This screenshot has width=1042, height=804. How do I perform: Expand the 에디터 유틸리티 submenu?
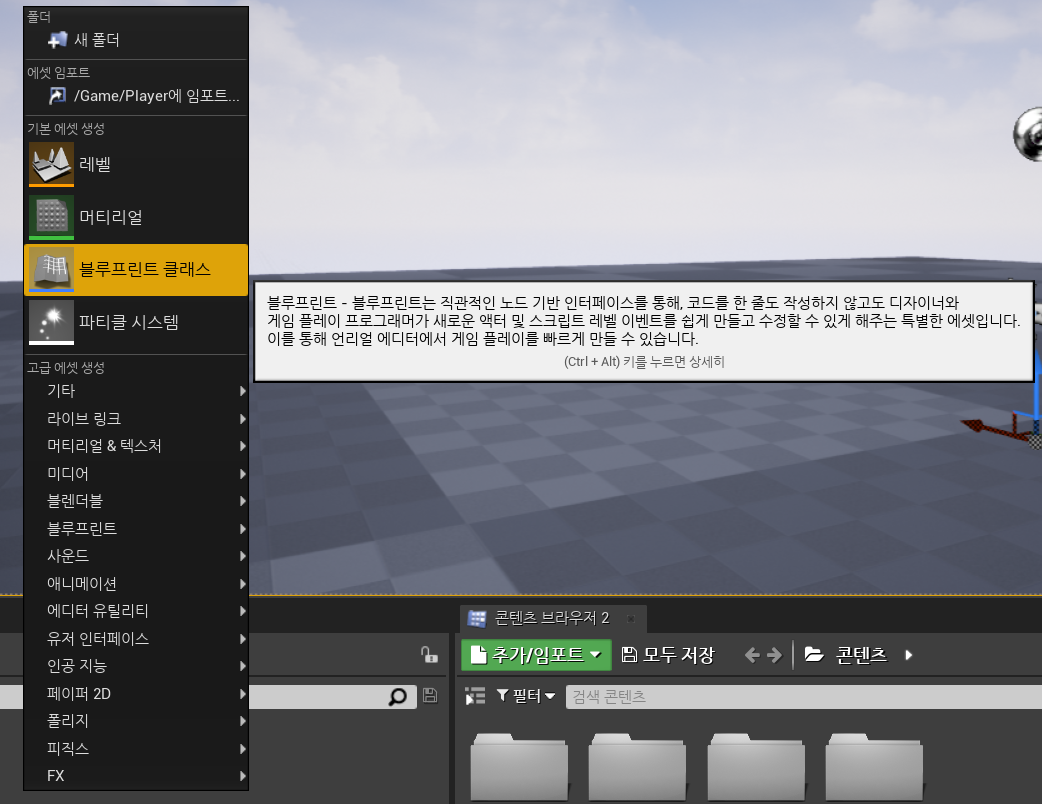pyautogui.click(x=136, y=611)
